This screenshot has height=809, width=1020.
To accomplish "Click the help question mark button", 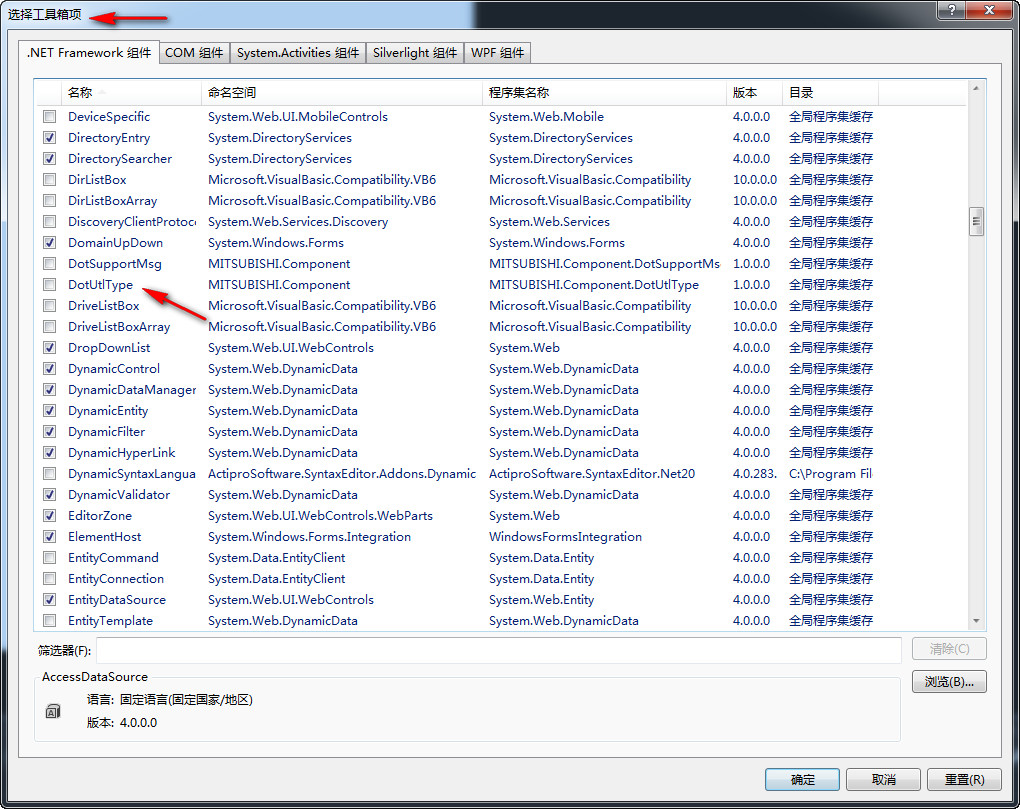I will 950,9.
